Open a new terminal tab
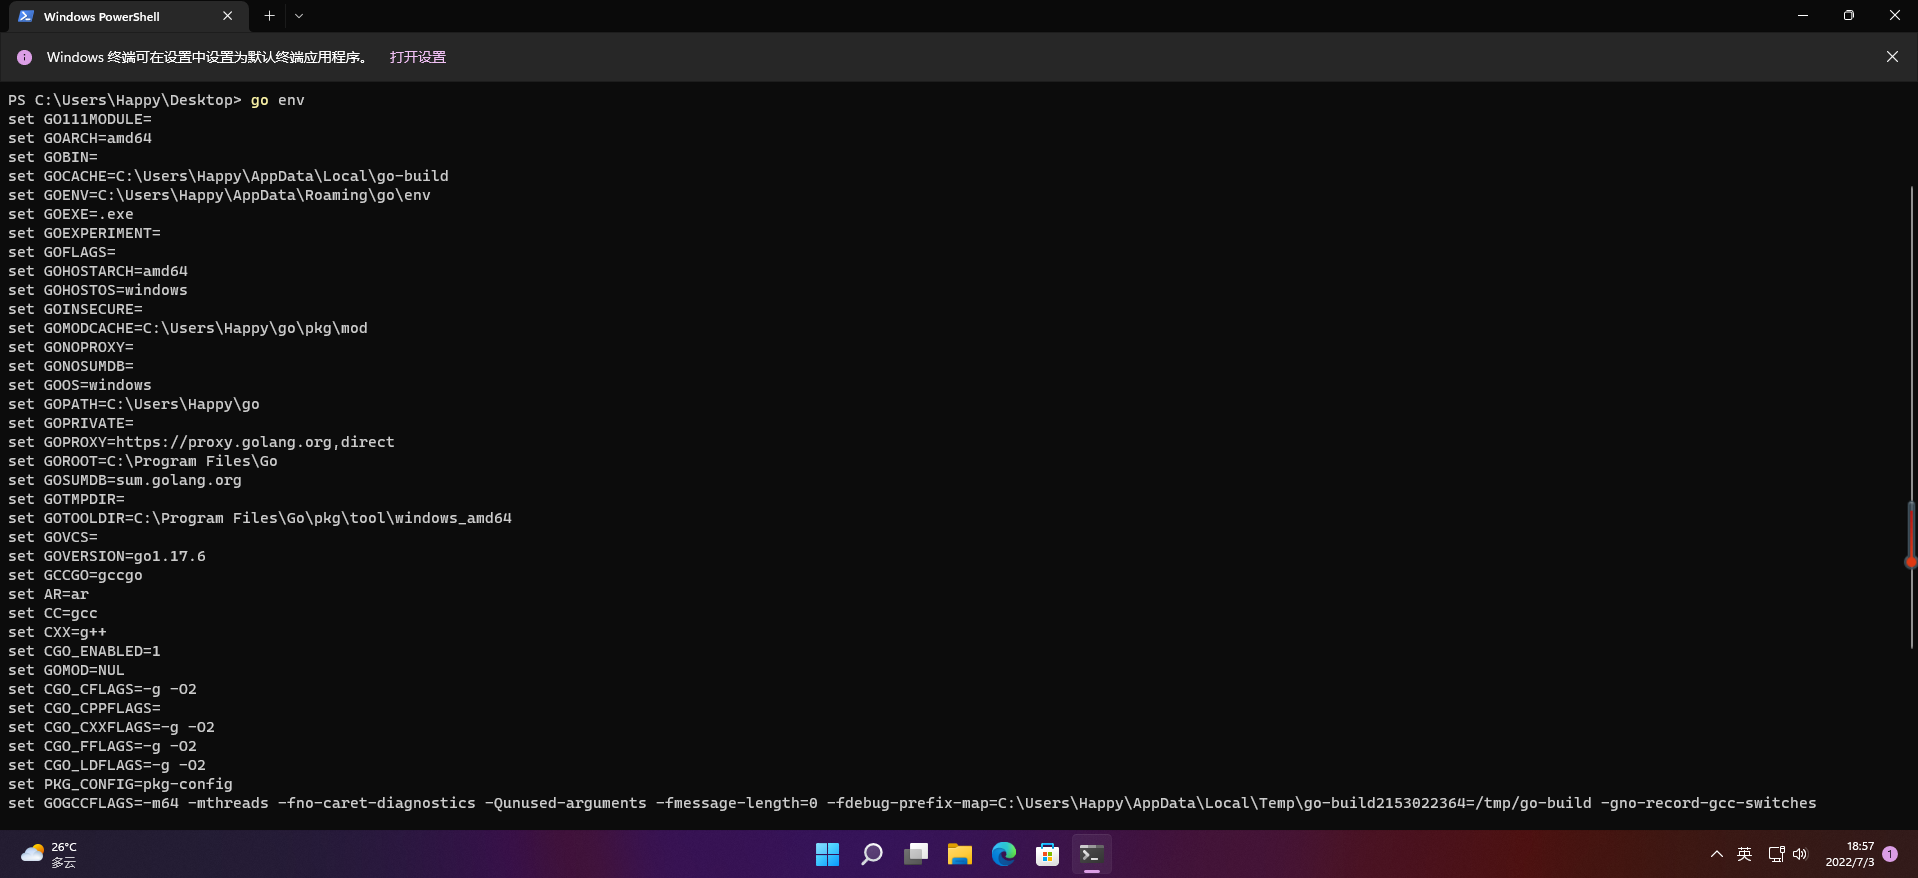The image size is (1918, 878). click(269, 16)
